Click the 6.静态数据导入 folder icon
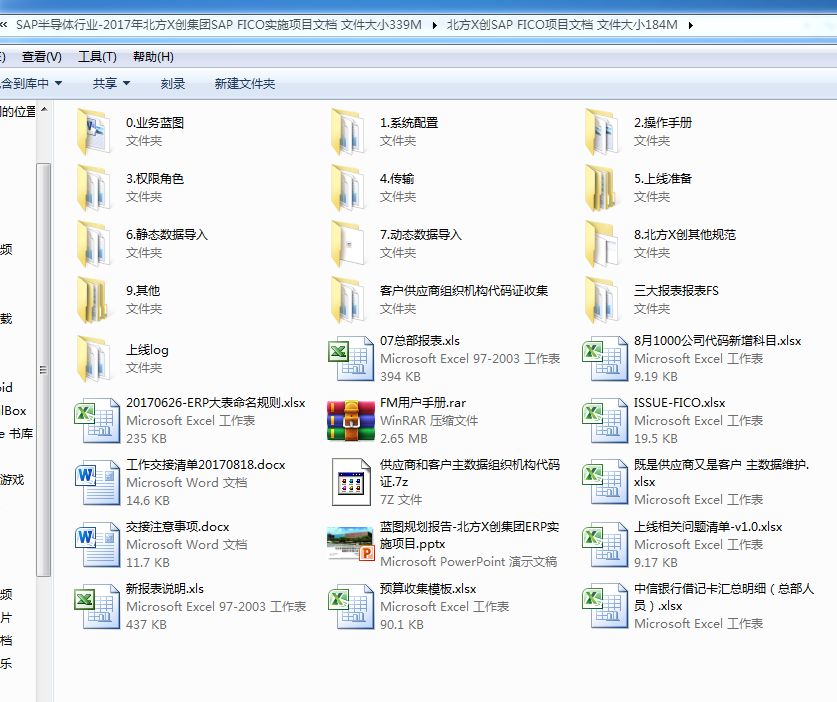 pos(94,243)
